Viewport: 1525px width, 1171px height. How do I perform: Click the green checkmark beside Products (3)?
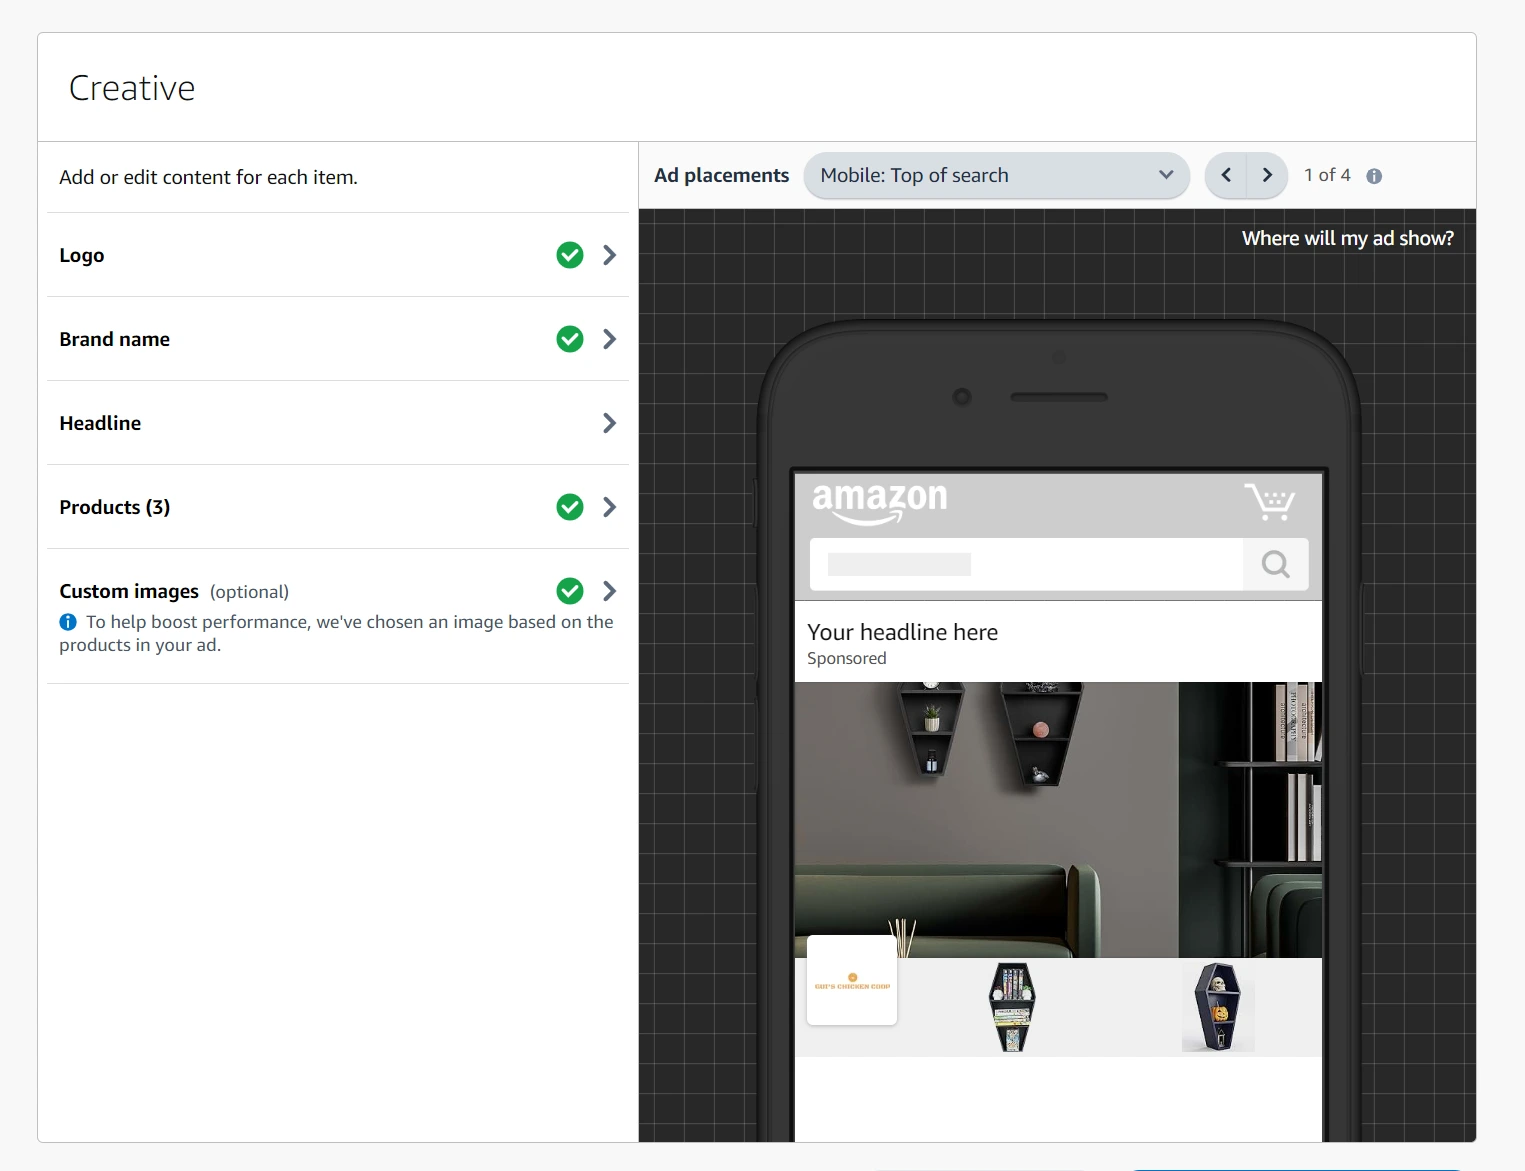(570, 507)
